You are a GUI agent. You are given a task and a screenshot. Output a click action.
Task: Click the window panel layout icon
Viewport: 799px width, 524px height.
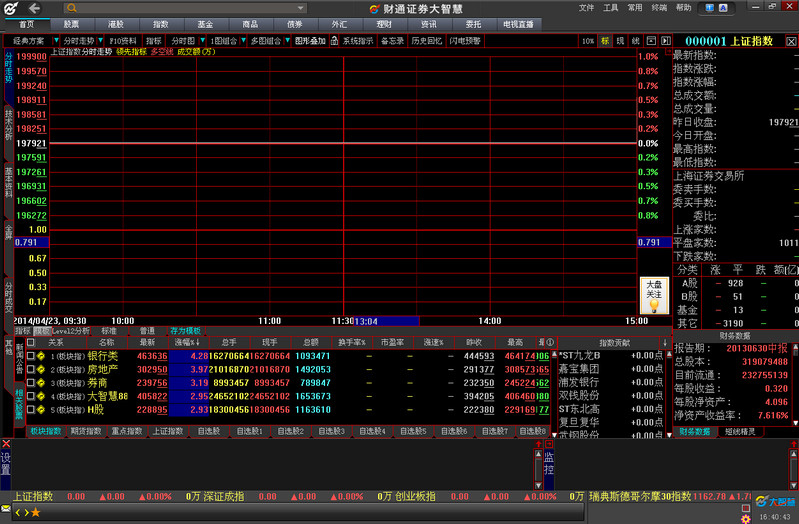pos(651,41)
